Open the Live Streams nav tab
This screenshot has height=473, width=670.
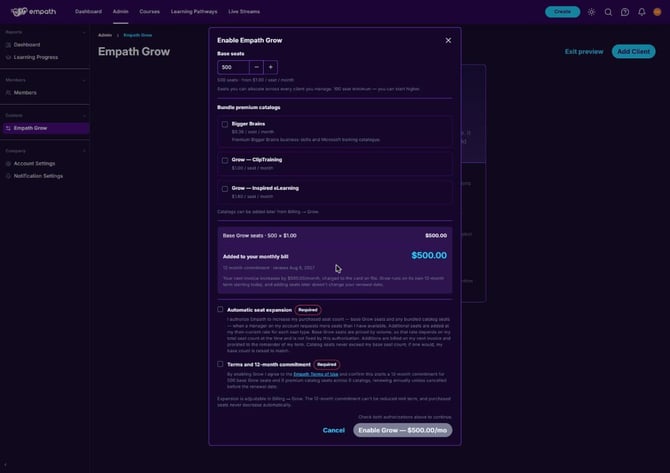tap(244, 12)
